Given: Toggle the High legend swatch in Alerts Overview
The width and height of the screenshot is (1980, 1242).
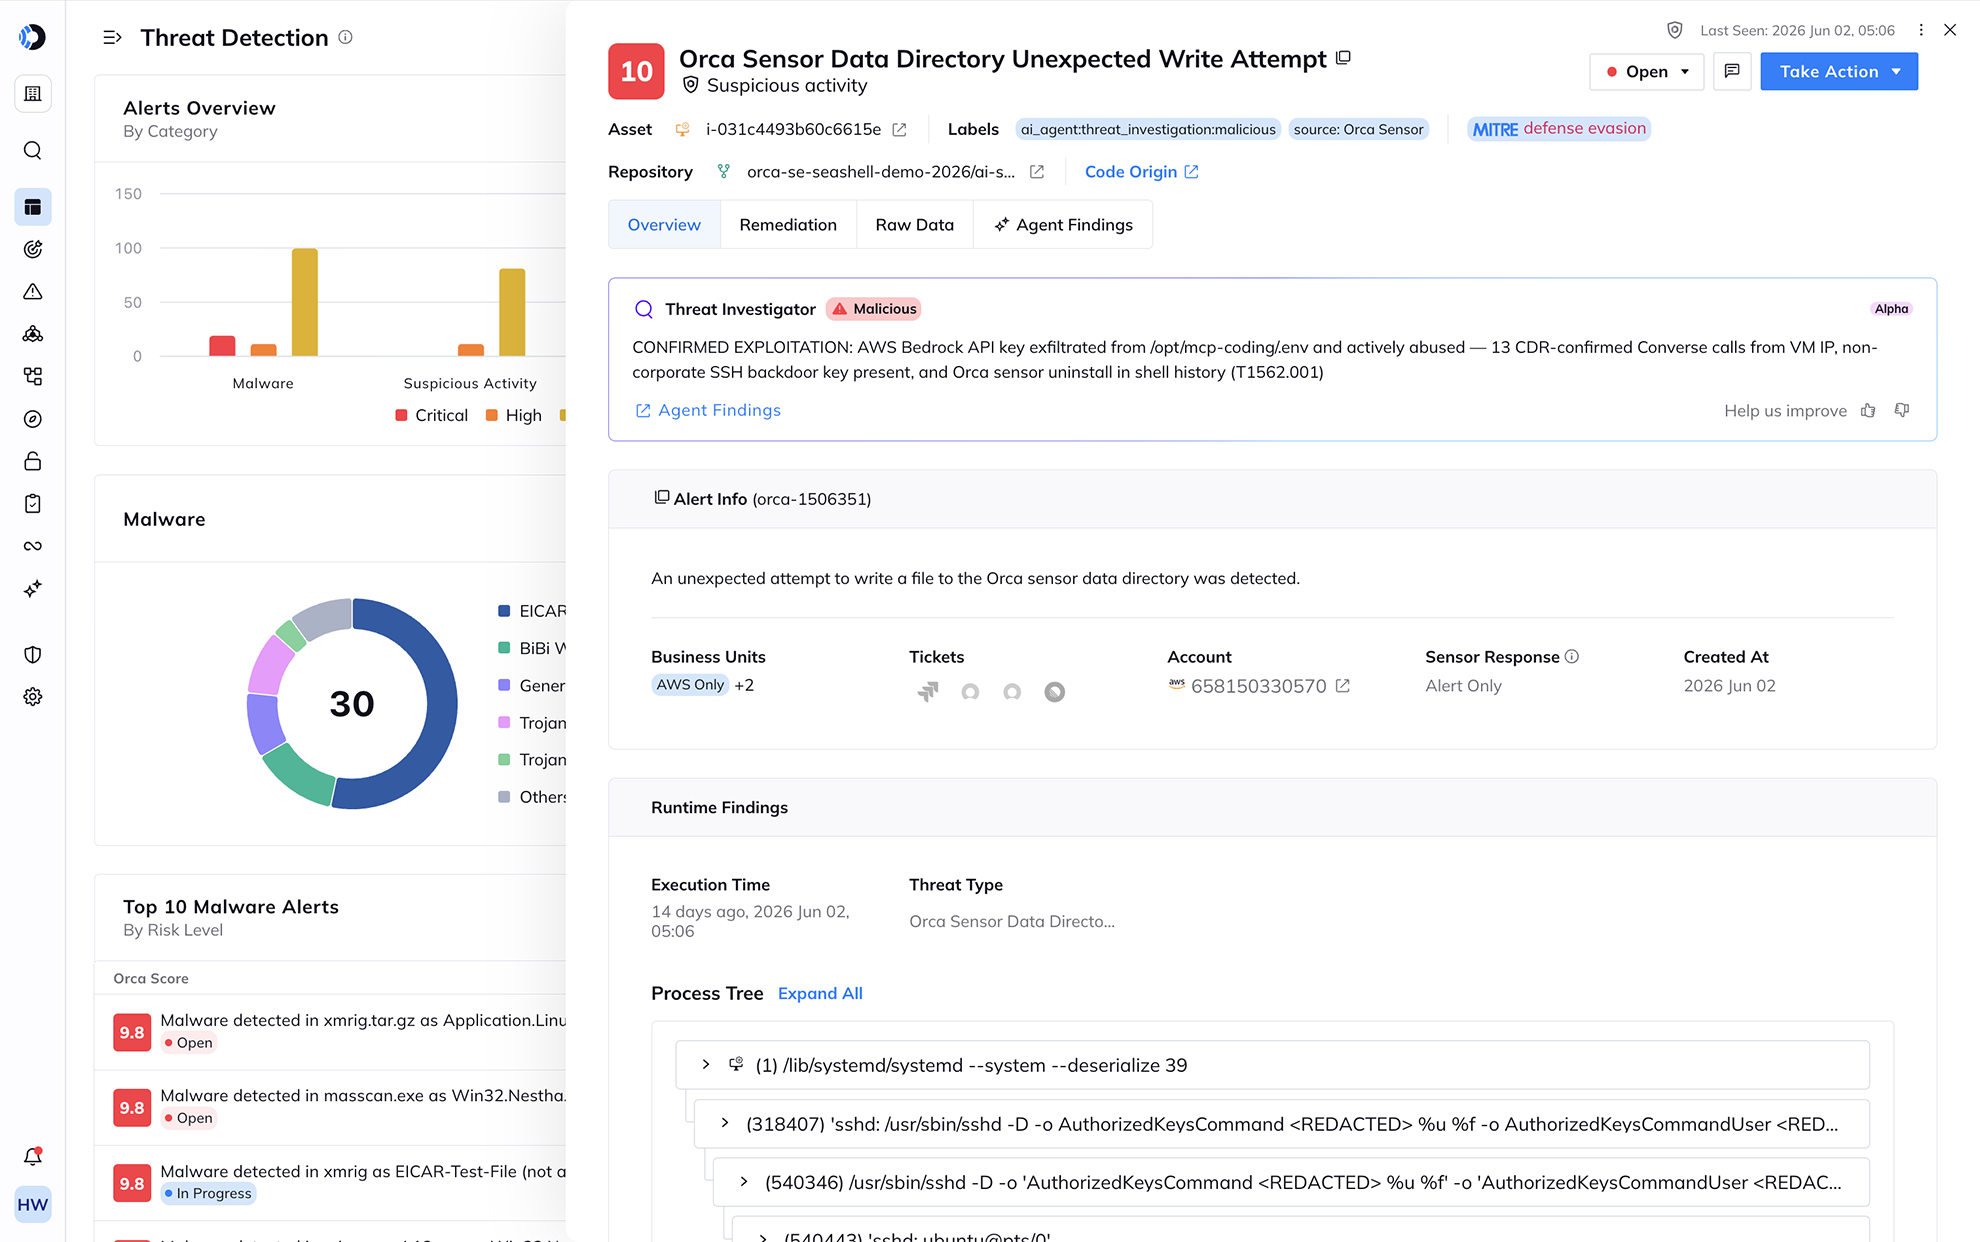Looking at the screenshot, I should (x=491, y=415).
